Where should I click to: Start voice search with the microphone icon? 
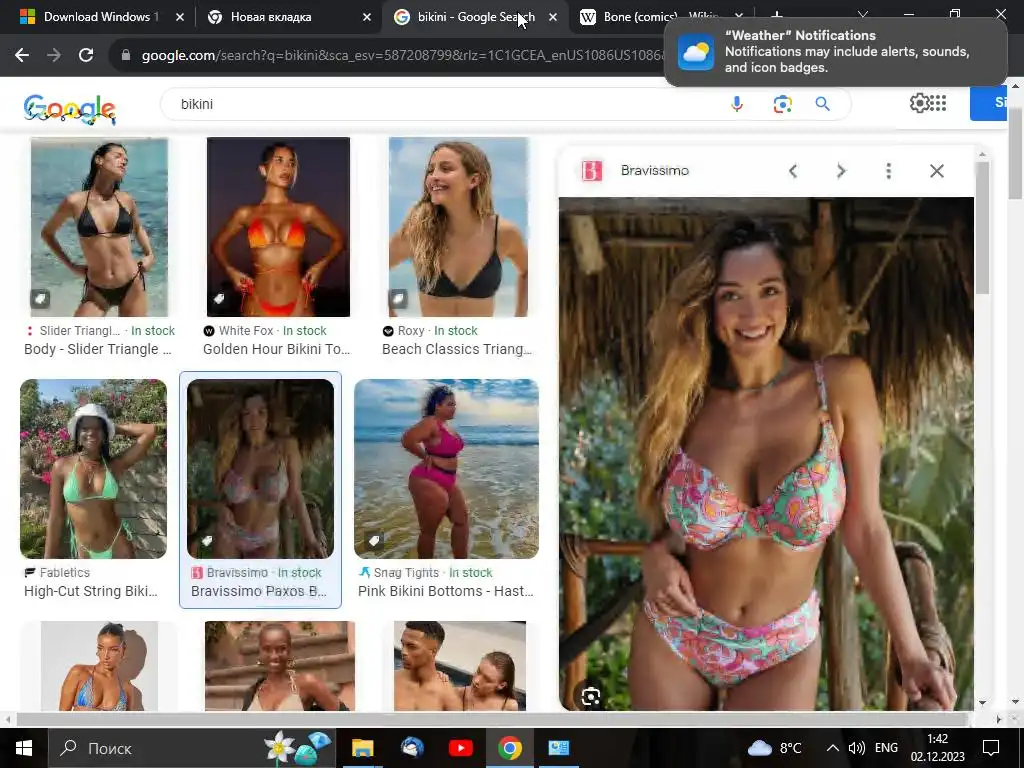[x=737, y=104]
